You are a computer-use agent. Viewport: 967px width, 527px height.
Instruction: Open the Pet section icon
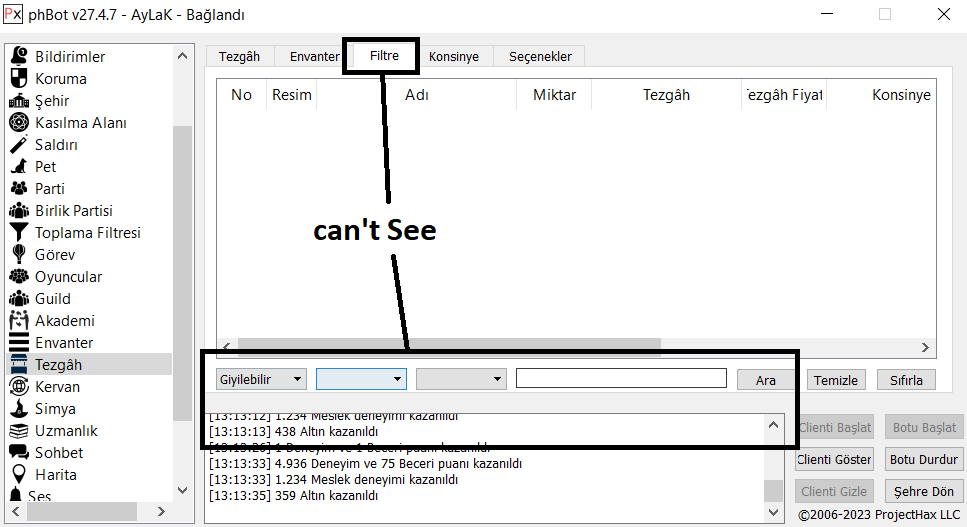tap(18, 167)
